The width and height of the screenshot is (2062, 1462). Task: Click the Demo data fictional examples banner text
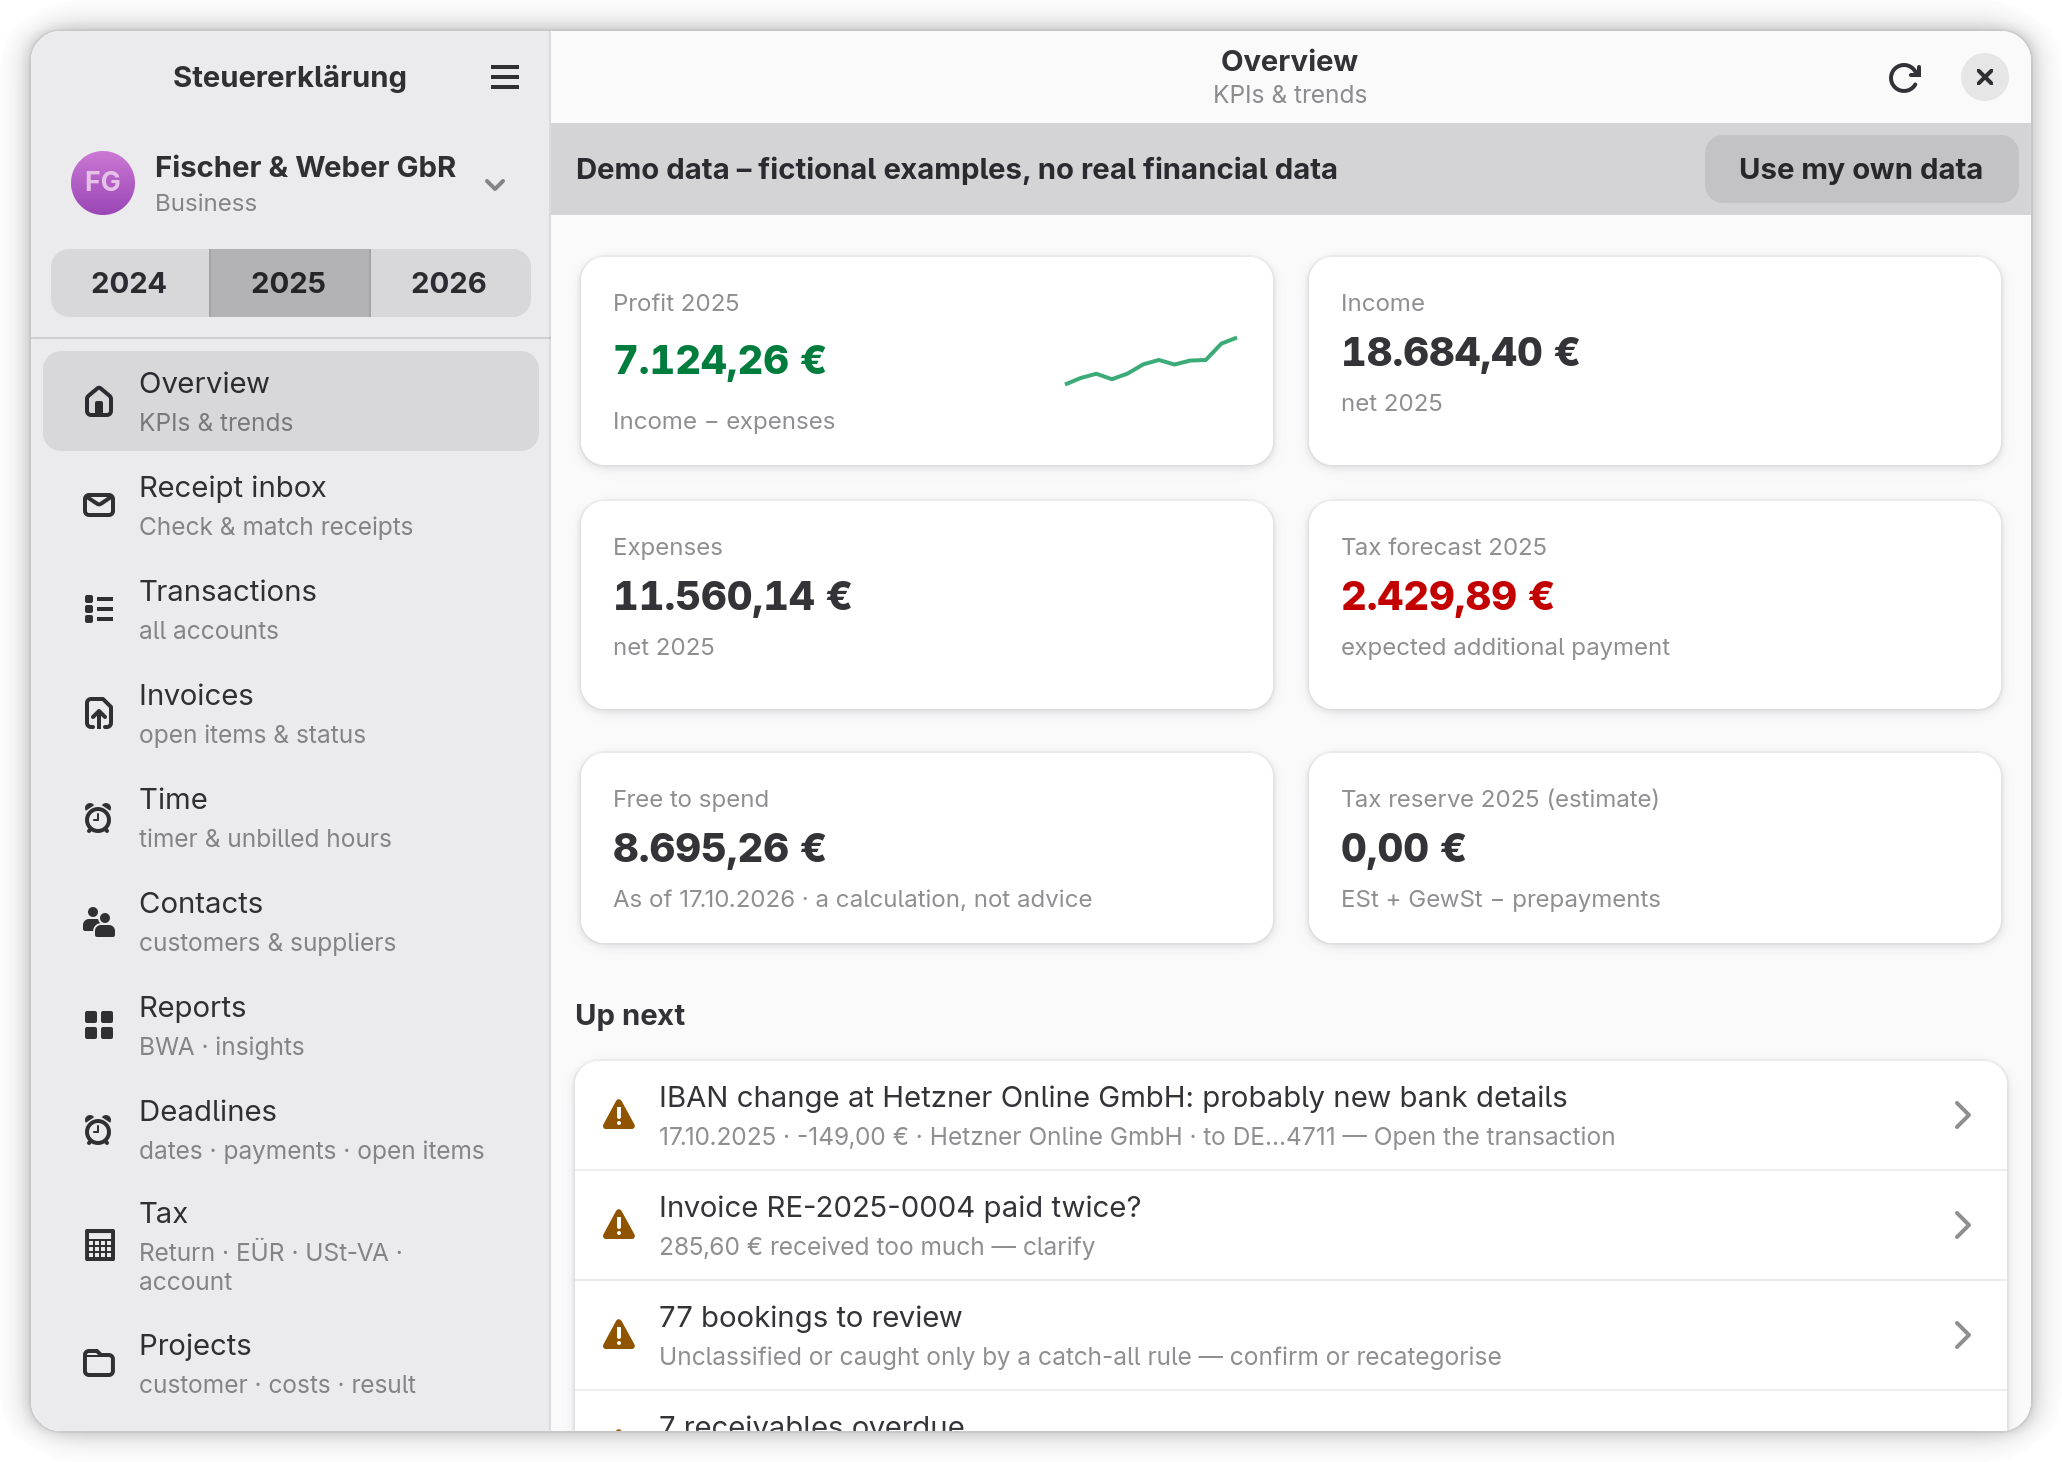956,169
